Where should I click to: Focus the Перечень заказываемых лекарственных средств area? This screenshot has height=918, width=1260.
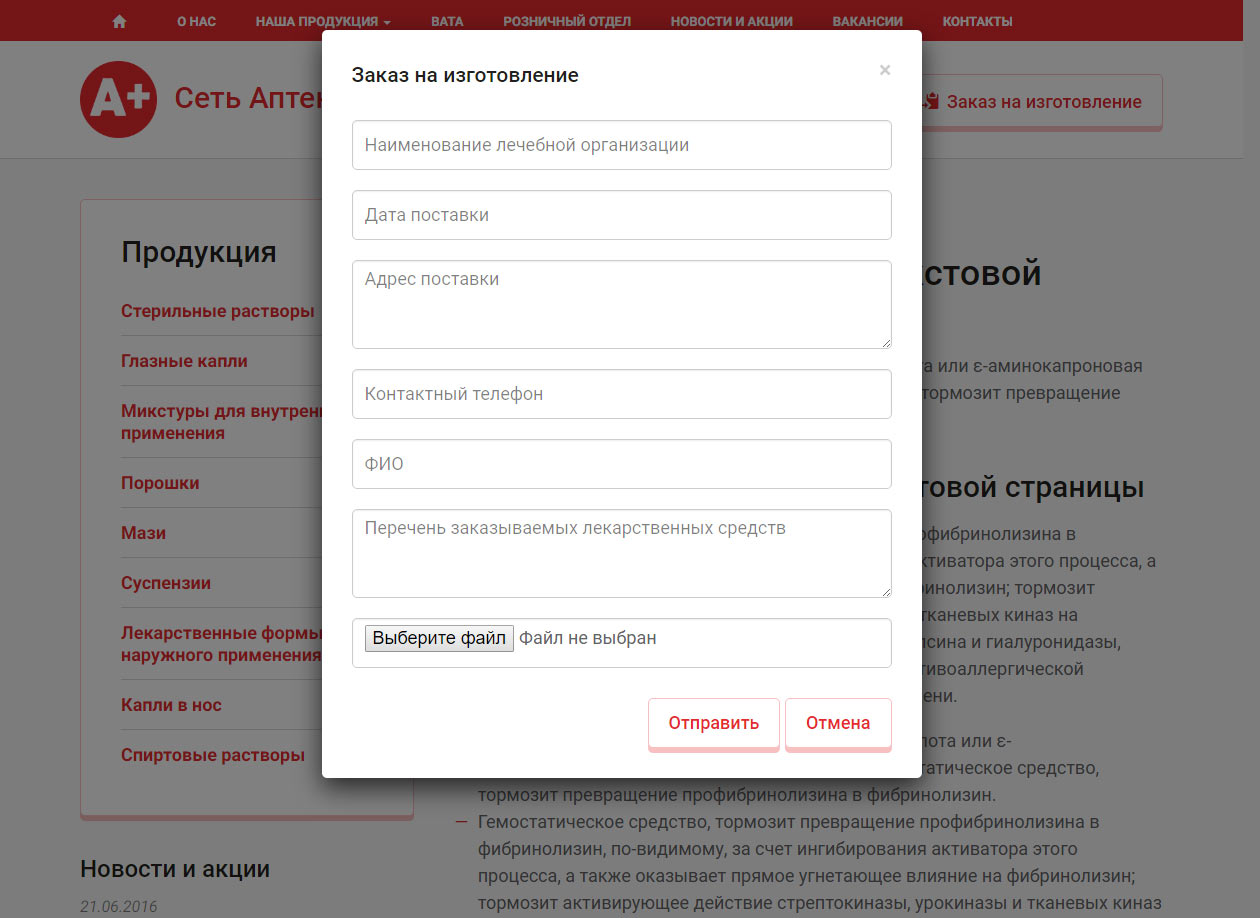pos(621,553)
